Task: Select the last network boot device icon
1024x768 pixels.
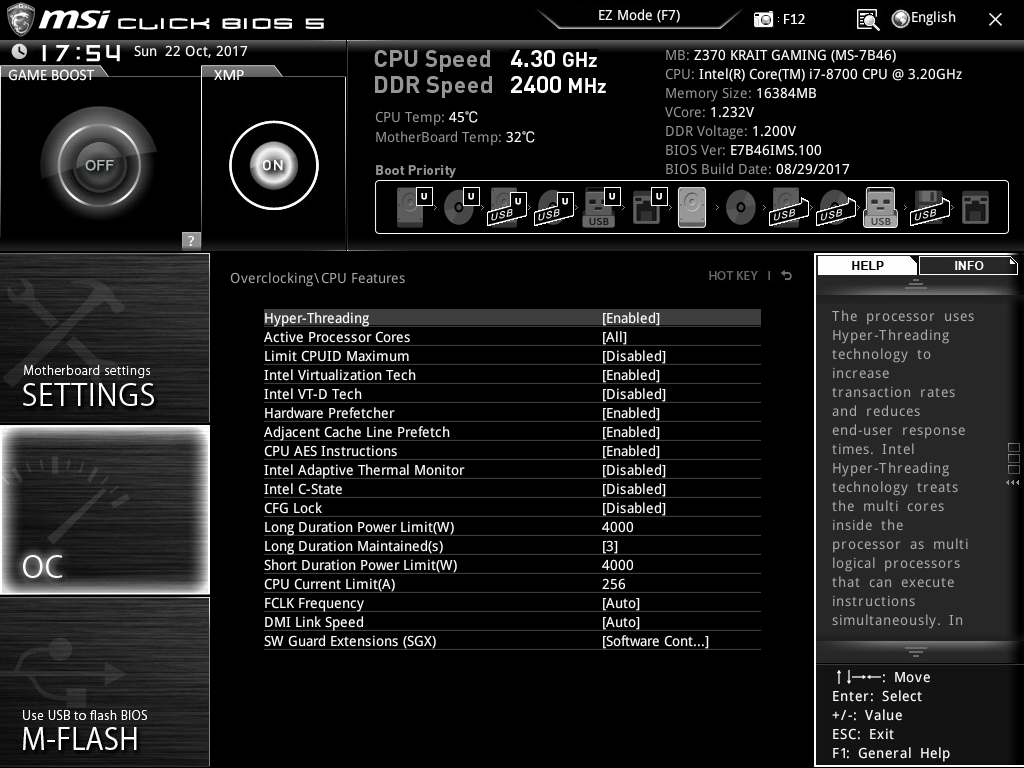Action: coord(974,208)
